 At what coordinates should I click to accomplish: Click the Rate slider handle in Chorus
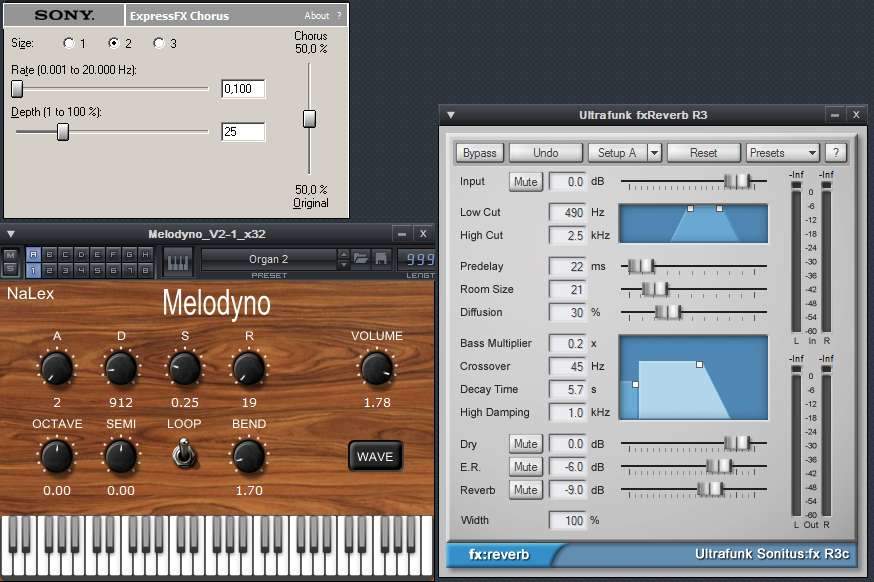click(x=17, y=88)
